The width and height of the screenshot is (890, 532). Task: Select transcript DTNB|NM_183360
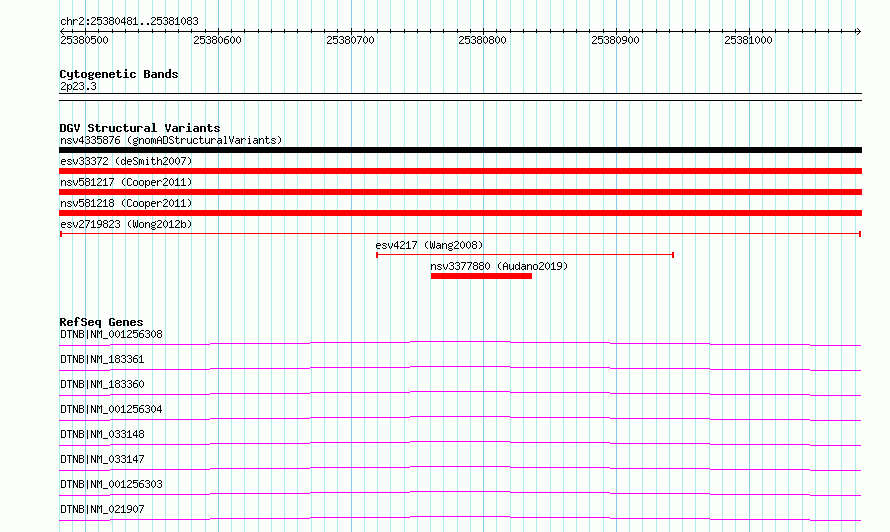(x=102, y=384)
